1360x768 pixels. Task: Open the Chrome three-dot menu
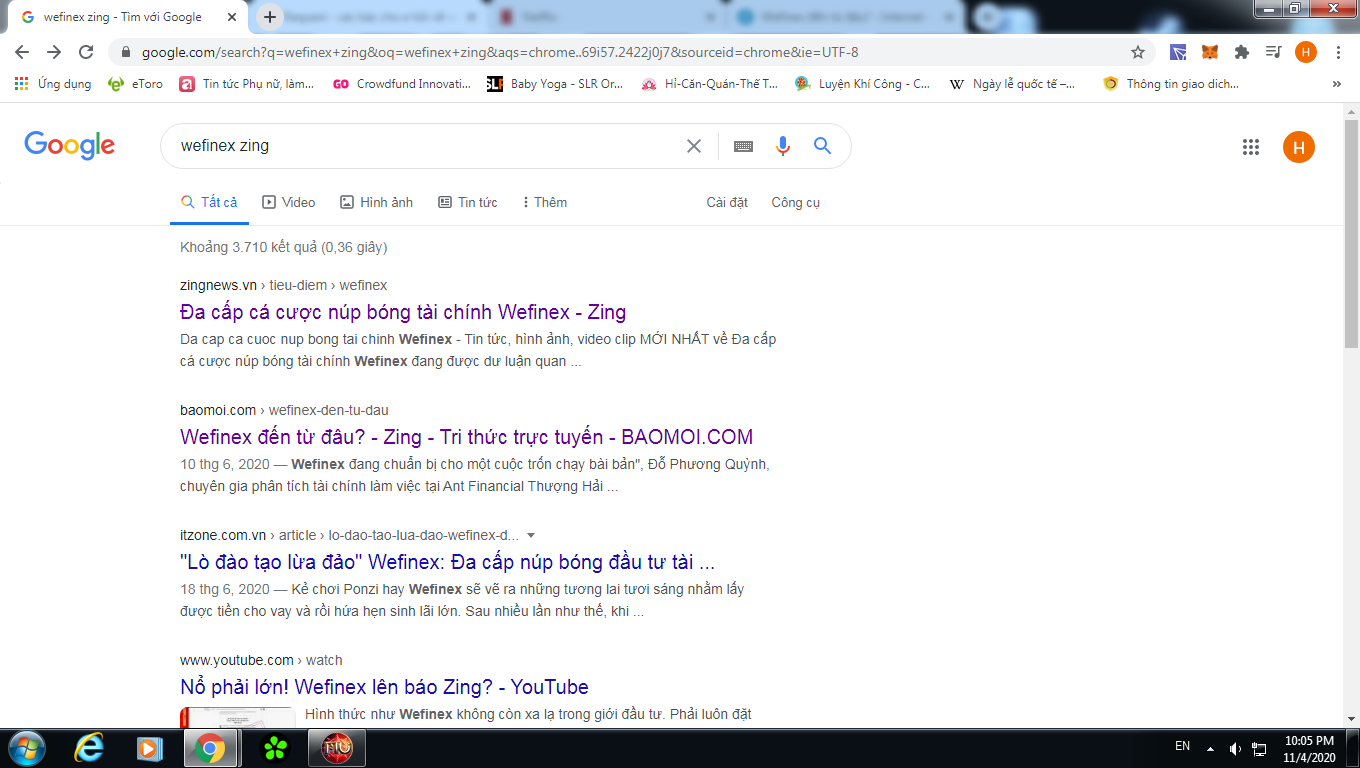(1338, 52)
